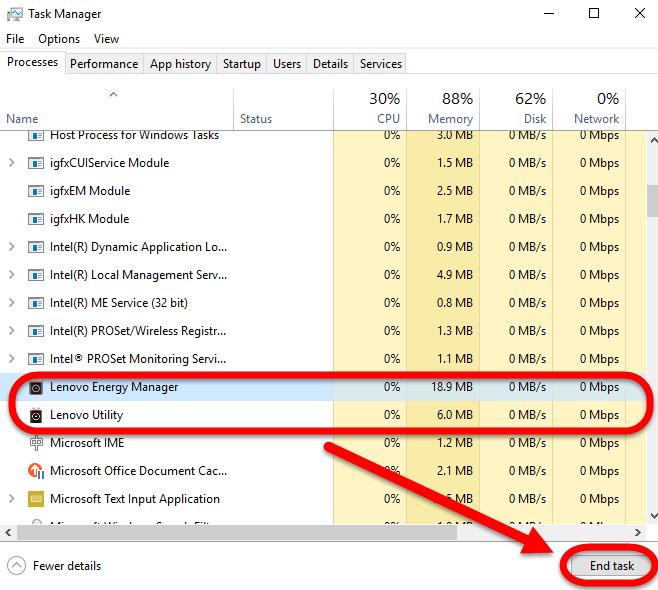Click the vertical scrollbar thumb
Screen dimensions: 658x590
(653, 201)
